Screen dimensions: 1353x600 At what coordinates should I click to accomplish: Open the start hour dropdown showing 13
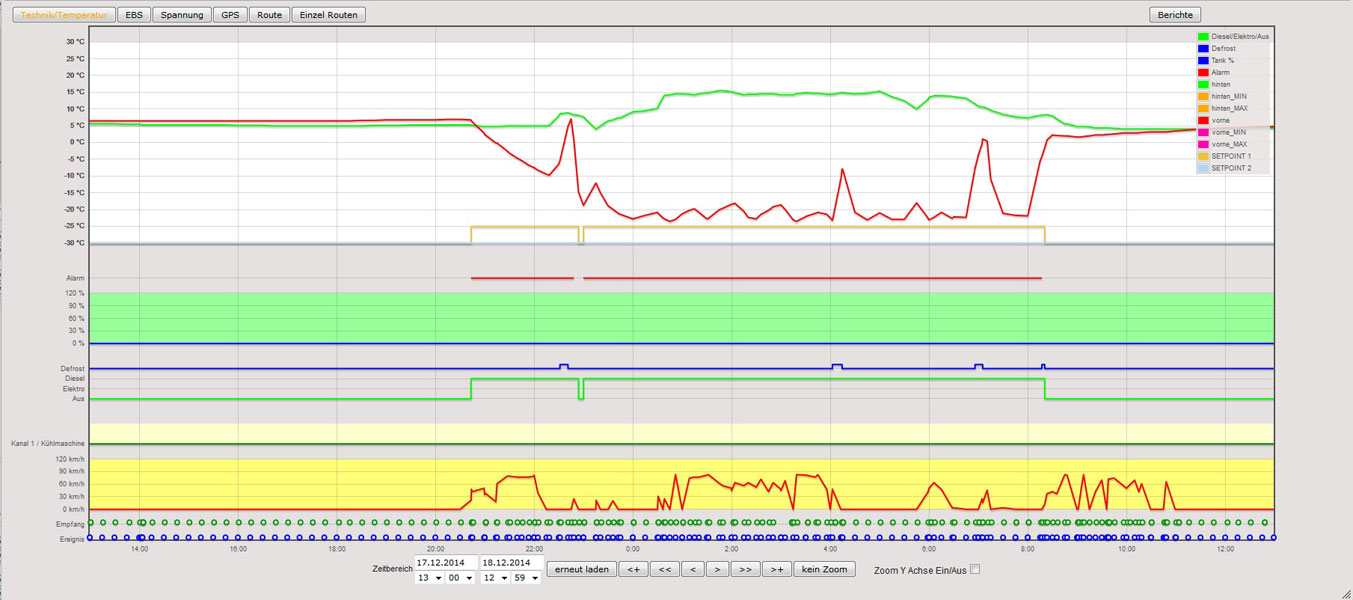429,578
